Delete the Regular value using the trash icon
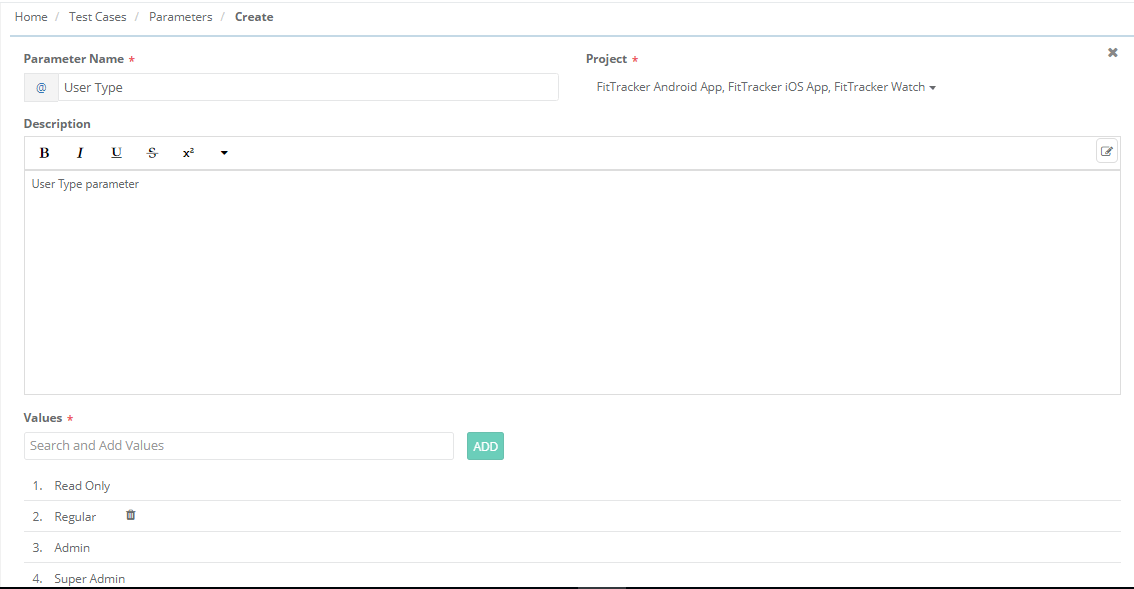 pyautogui.click(x=130, y=514)
